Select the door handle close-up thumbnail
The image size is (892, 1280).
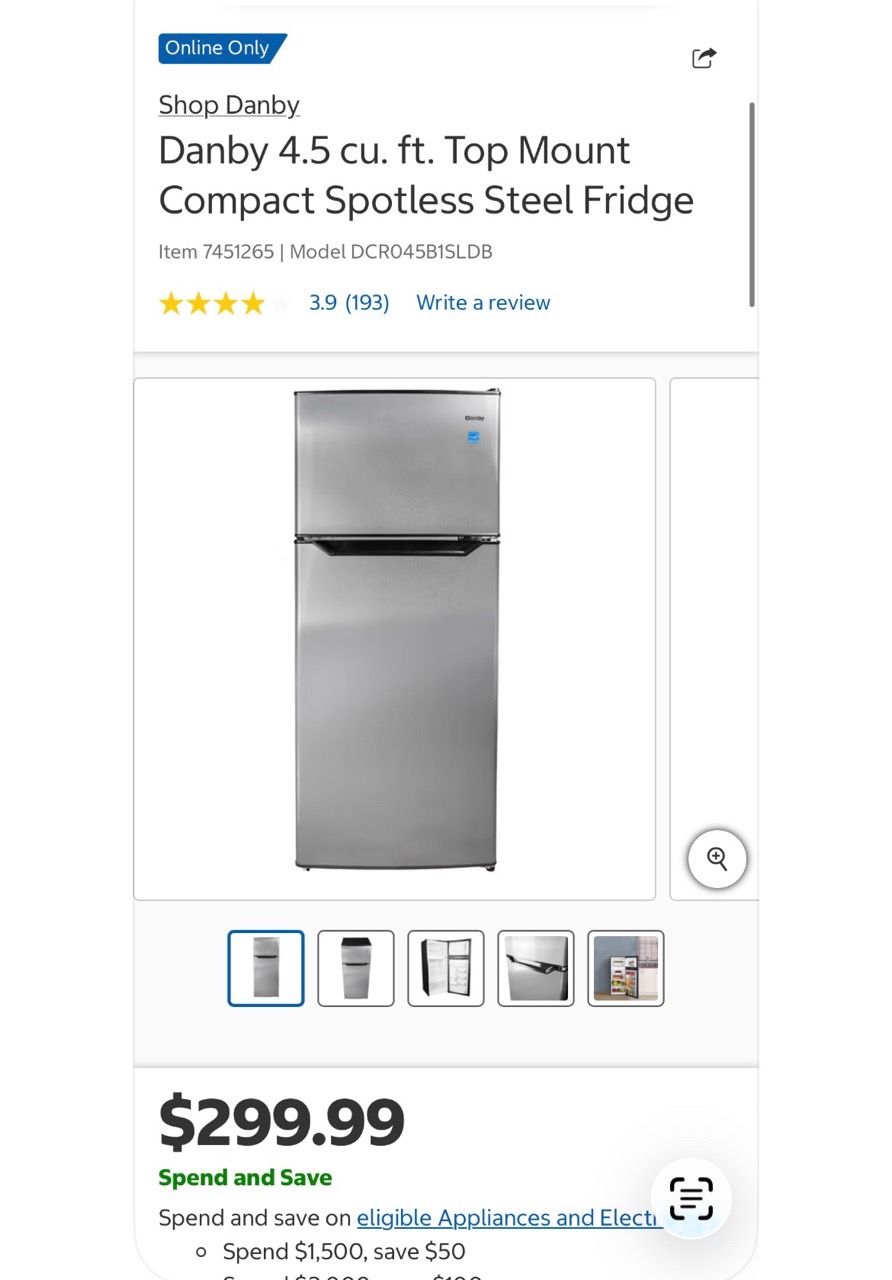click(x=536, y=968)
